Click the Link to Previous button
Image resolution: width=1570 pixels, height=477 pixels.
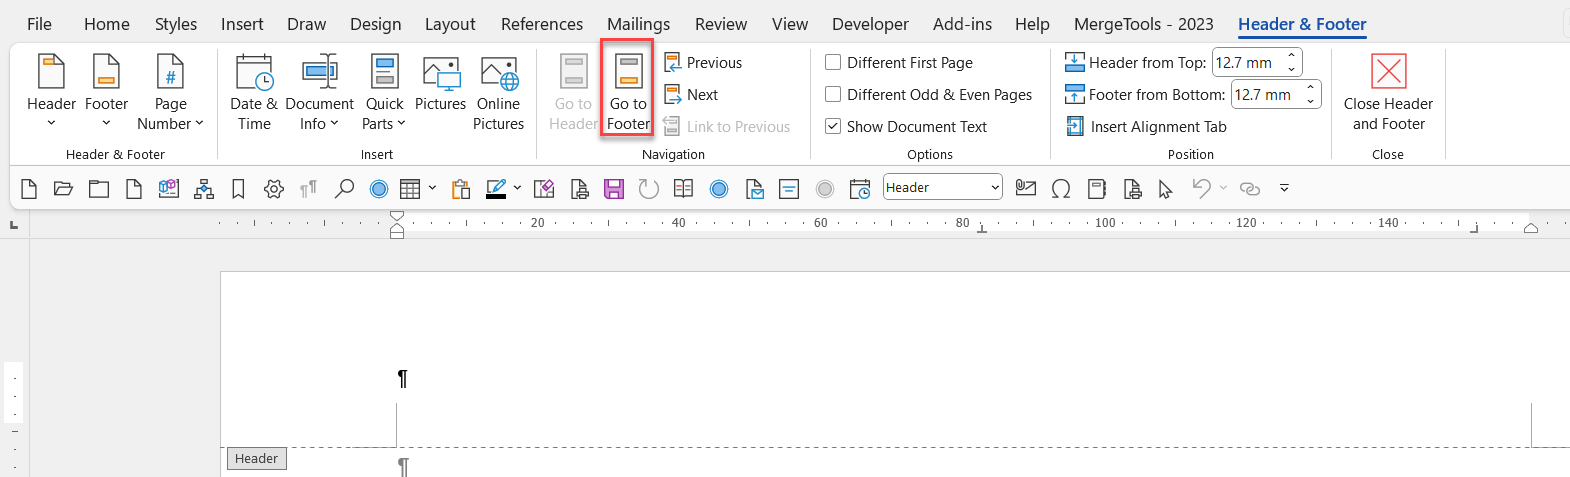(727, 126)
